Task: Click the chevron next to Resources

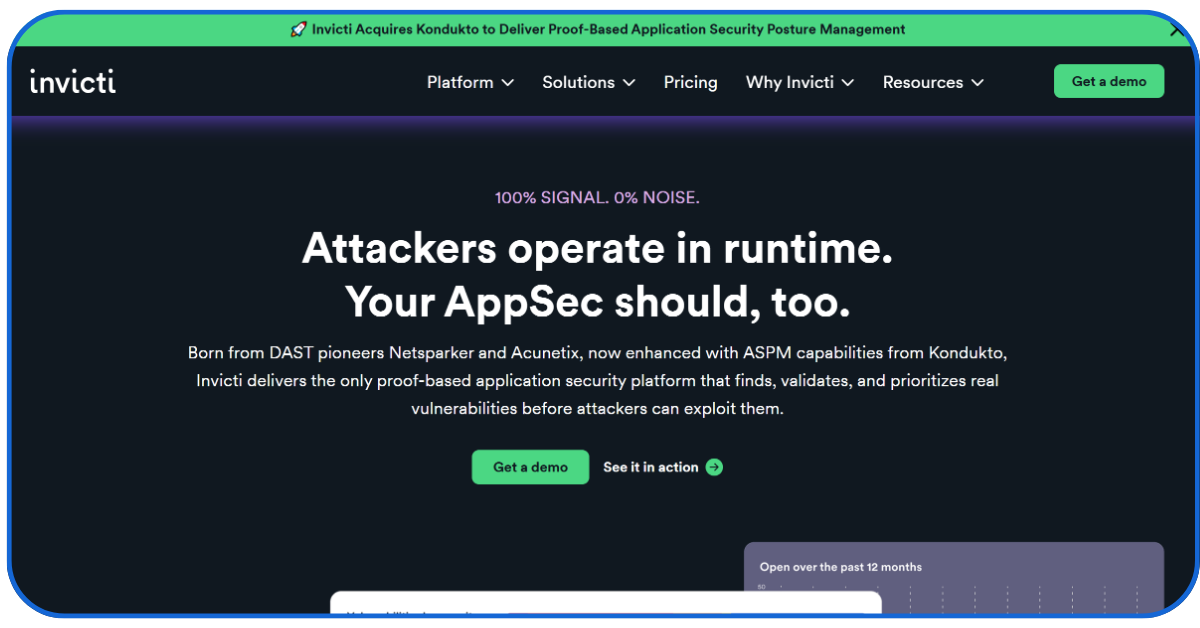Action: coord(977,83)
